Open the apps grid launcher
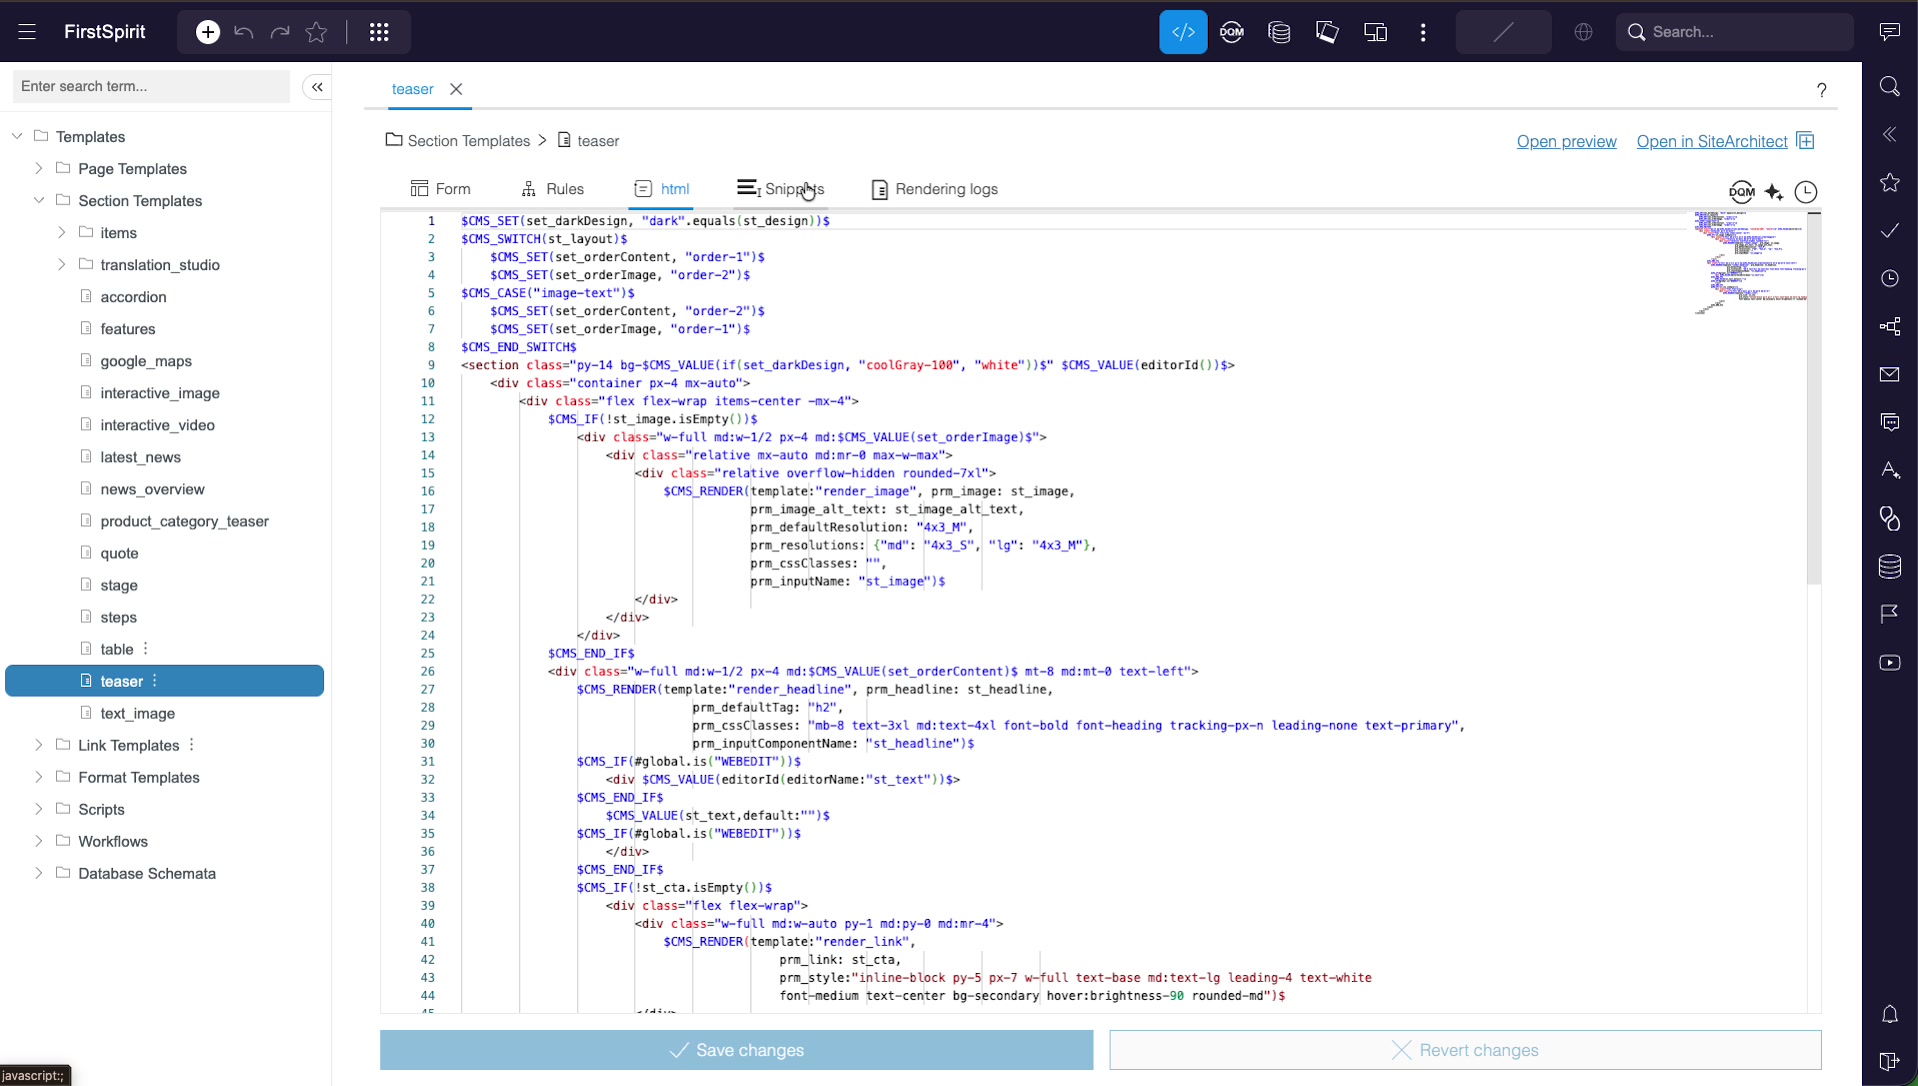Screen dimensions: 1918x1086 (x=379, y=32)
